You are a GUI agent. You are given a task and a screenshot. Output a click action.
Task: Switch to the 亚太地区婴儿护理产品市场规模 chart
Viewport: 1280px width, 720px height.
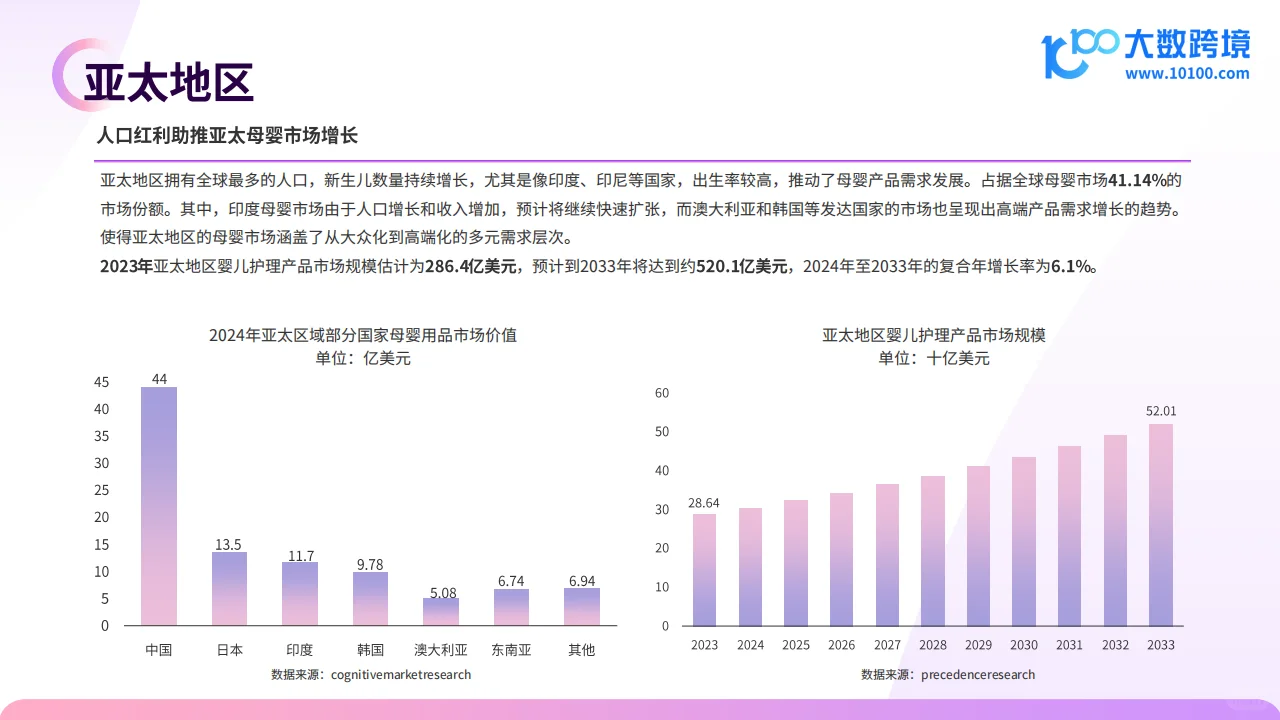click(x=932, y=335)
